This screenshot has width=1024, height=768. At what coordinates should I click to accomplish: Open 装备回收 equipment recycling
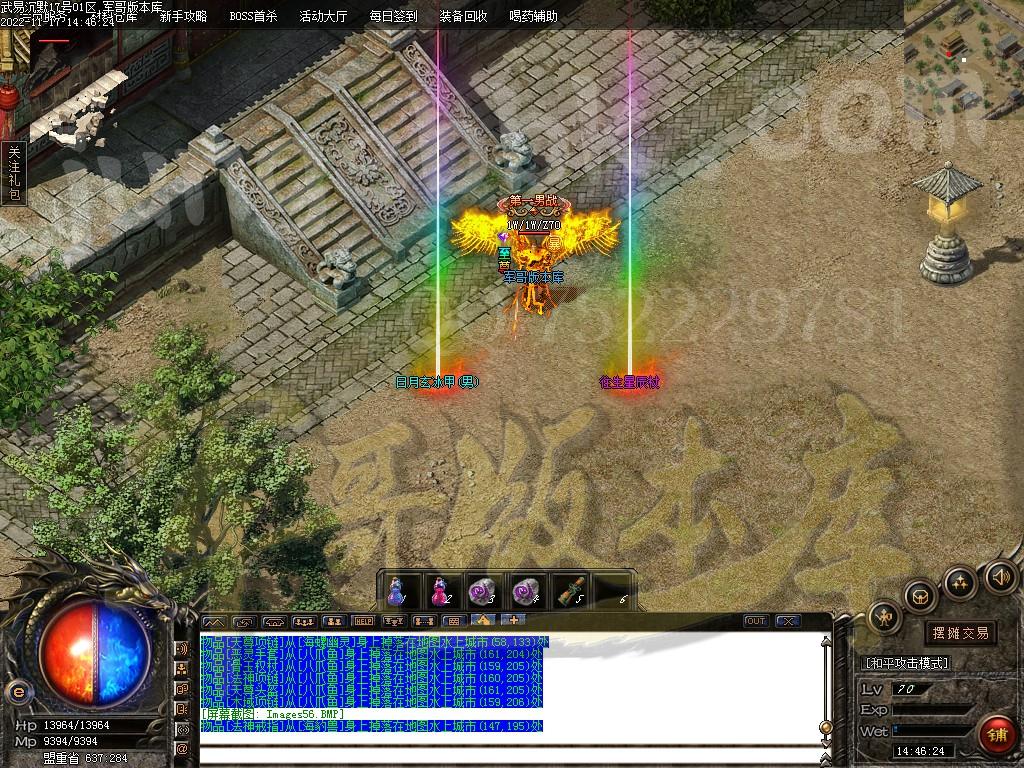463,16
